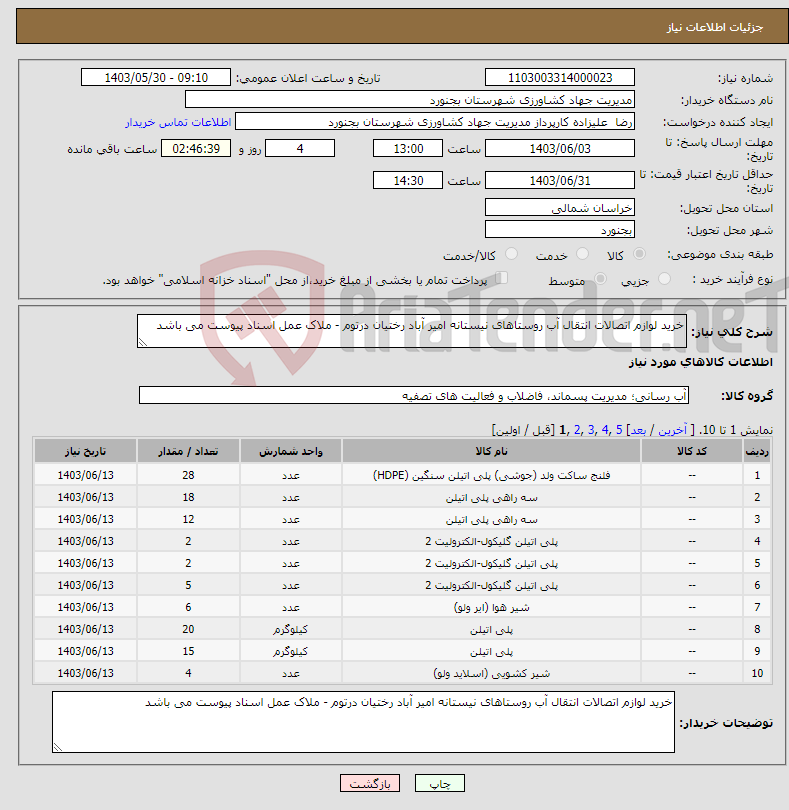Click the شماره نیاز number field
Screen dimensions: 789x810
click(x=560, y=77)
